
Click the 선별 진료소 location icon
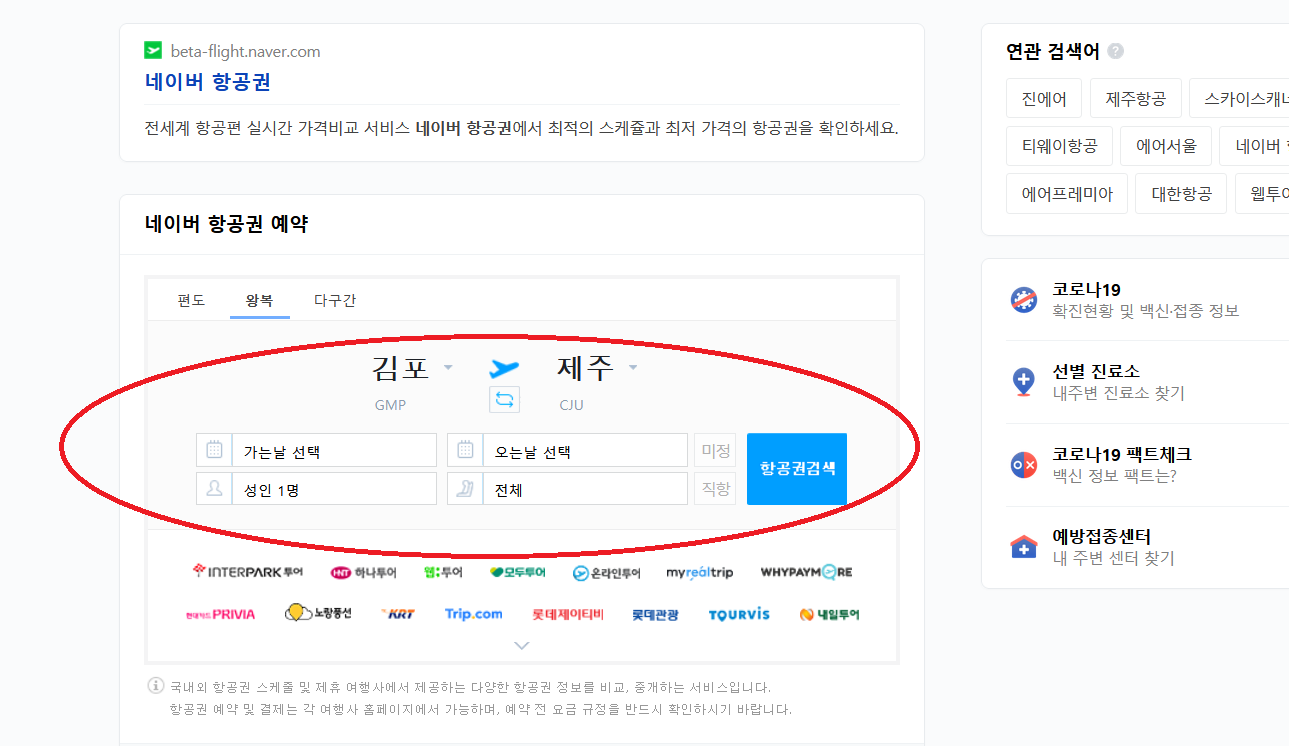(1024, 382)
